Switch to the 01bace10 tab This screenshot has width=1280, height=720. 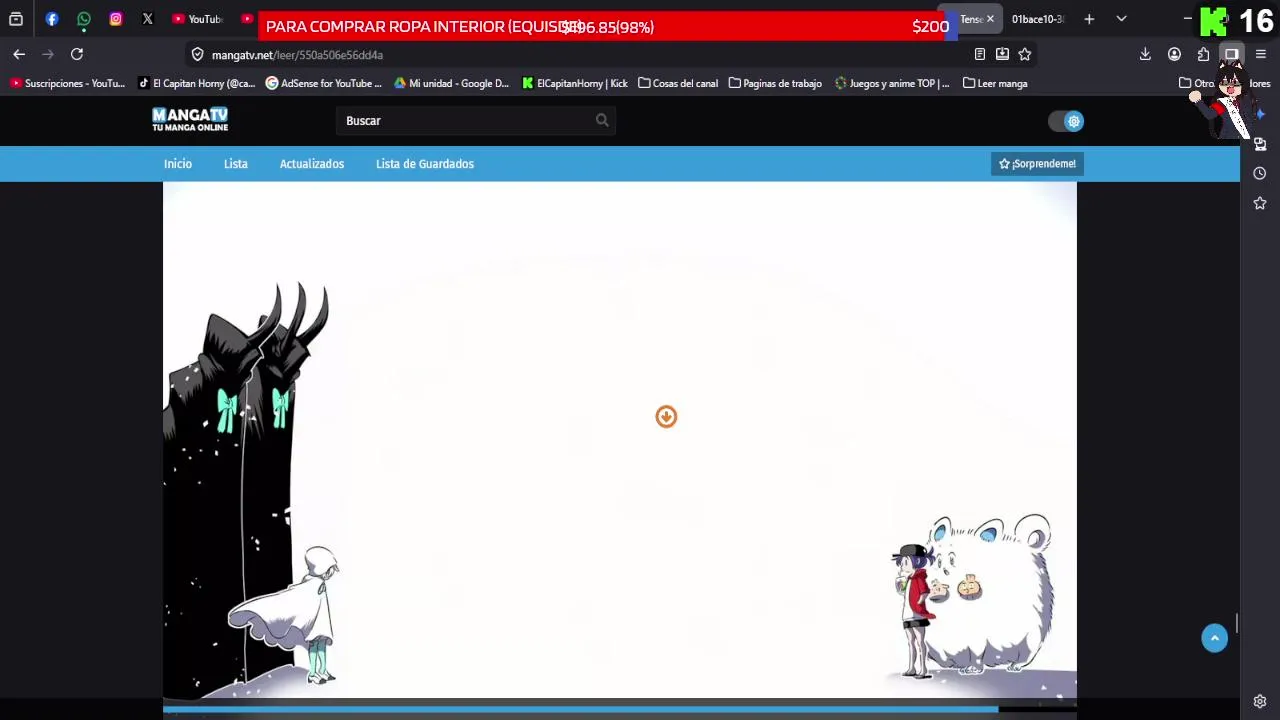[x=1037, y=19]
